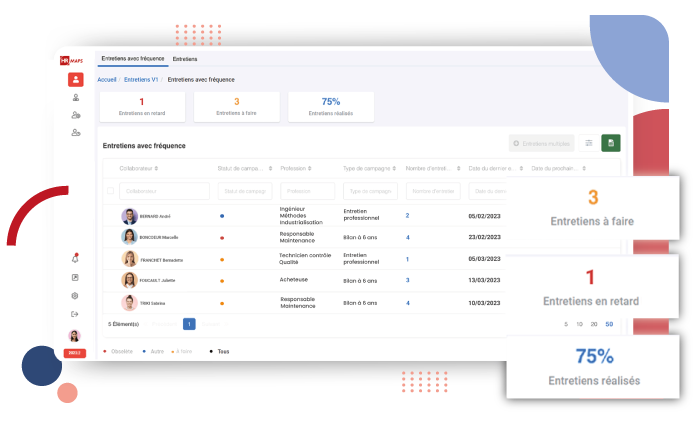Screen dimensions: 693x424
Task: Click the Entretiens multiples button
Action: 541,143
